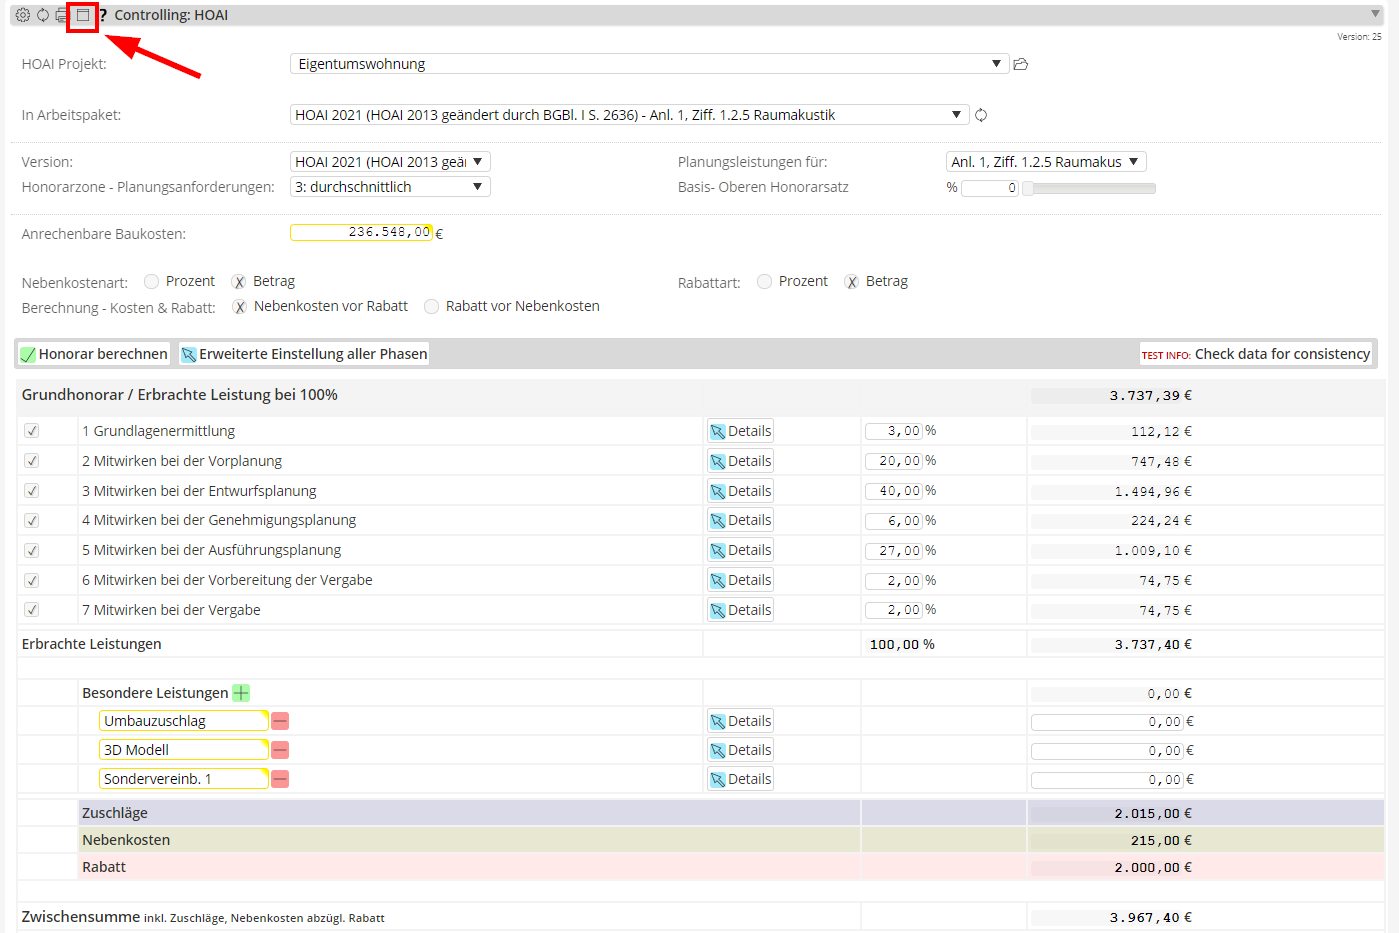Viewport: 1399px width, 933px height.
Task: Click Honorar berechnen button
Action: (94, 354)
